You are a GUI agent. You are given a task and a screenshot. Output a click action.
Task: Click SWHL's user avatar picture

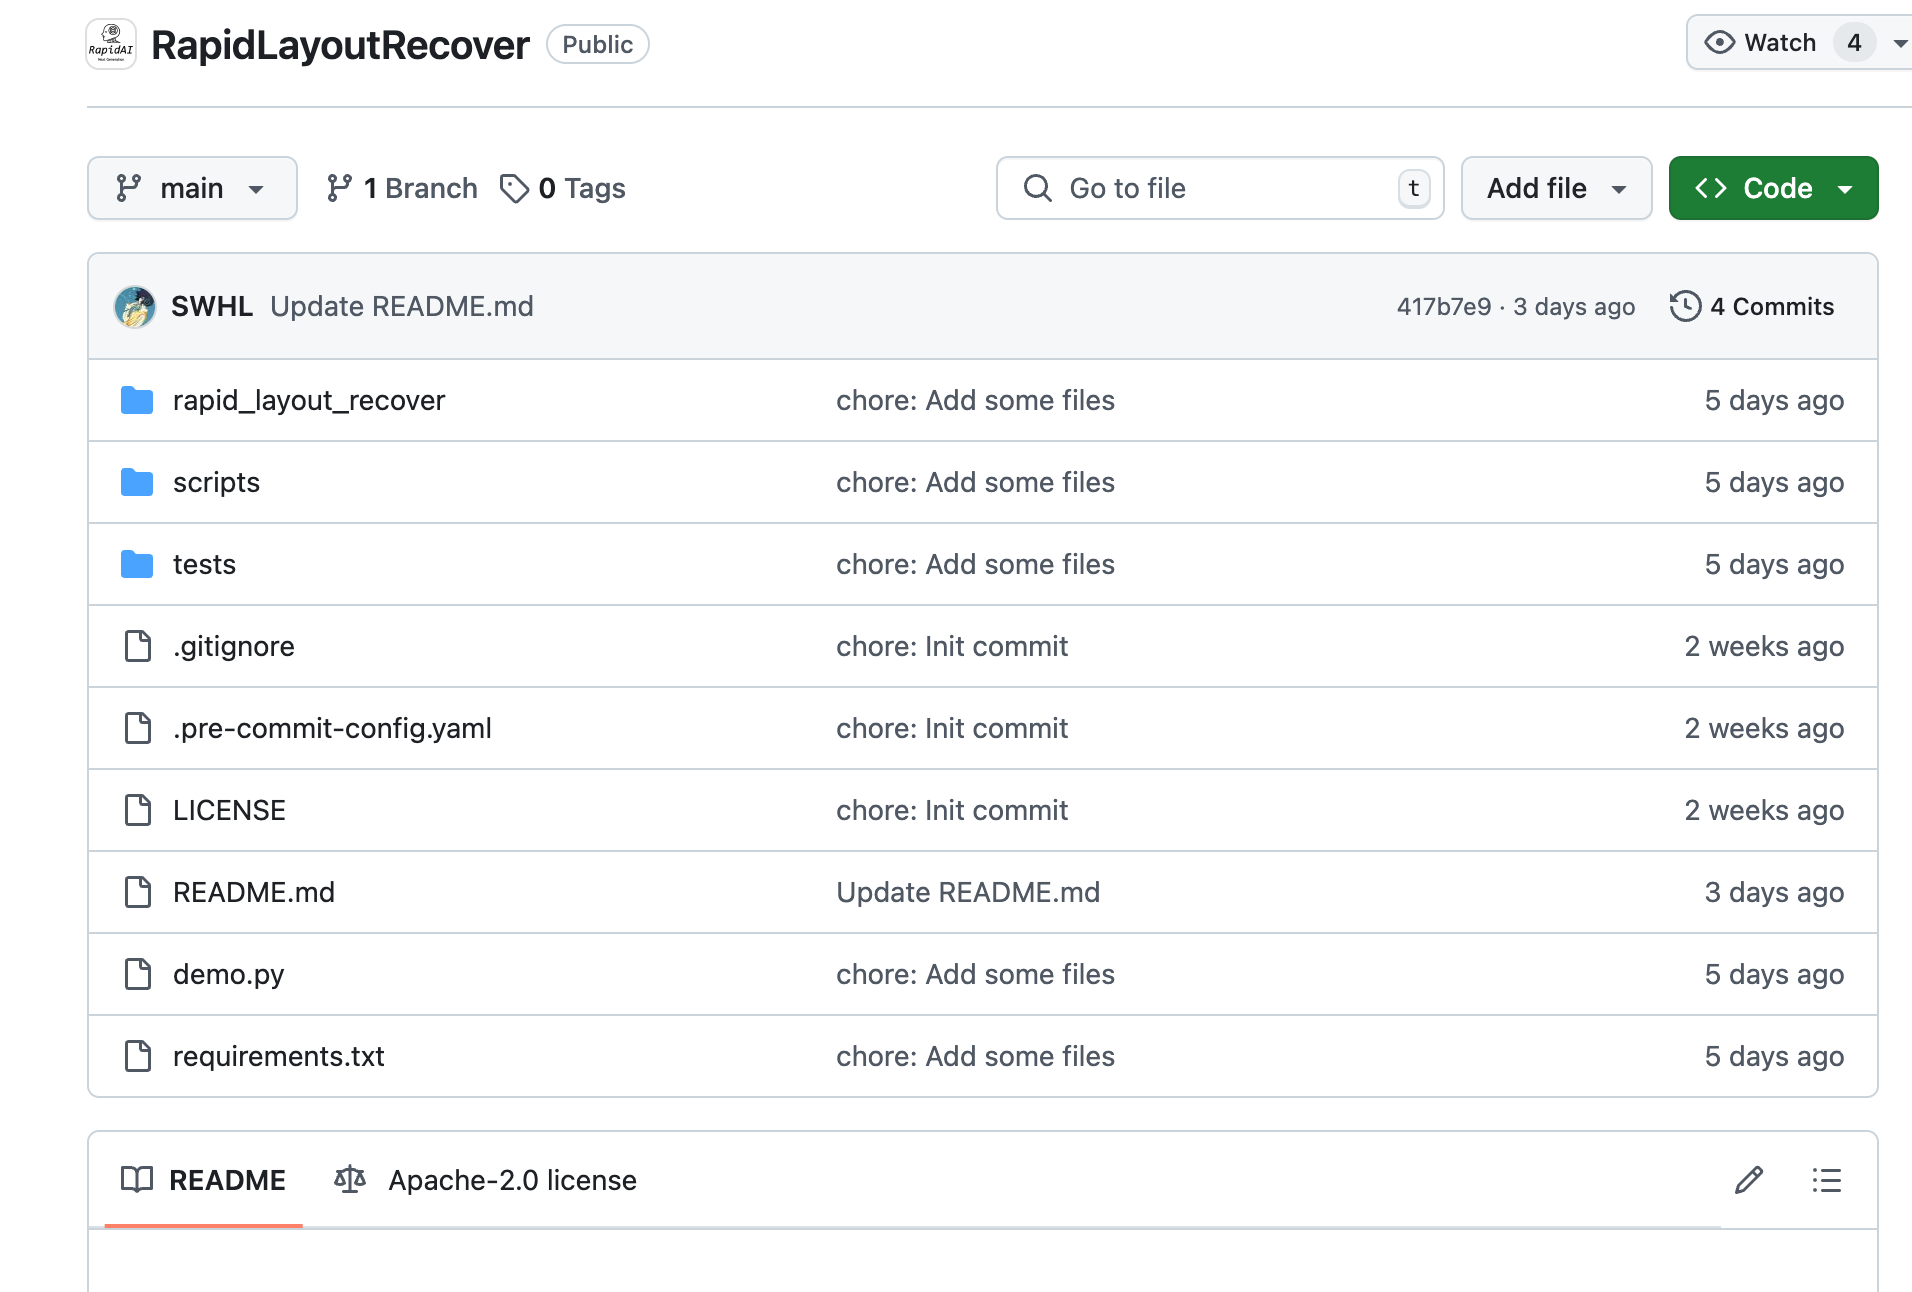[x=135, y=307]
